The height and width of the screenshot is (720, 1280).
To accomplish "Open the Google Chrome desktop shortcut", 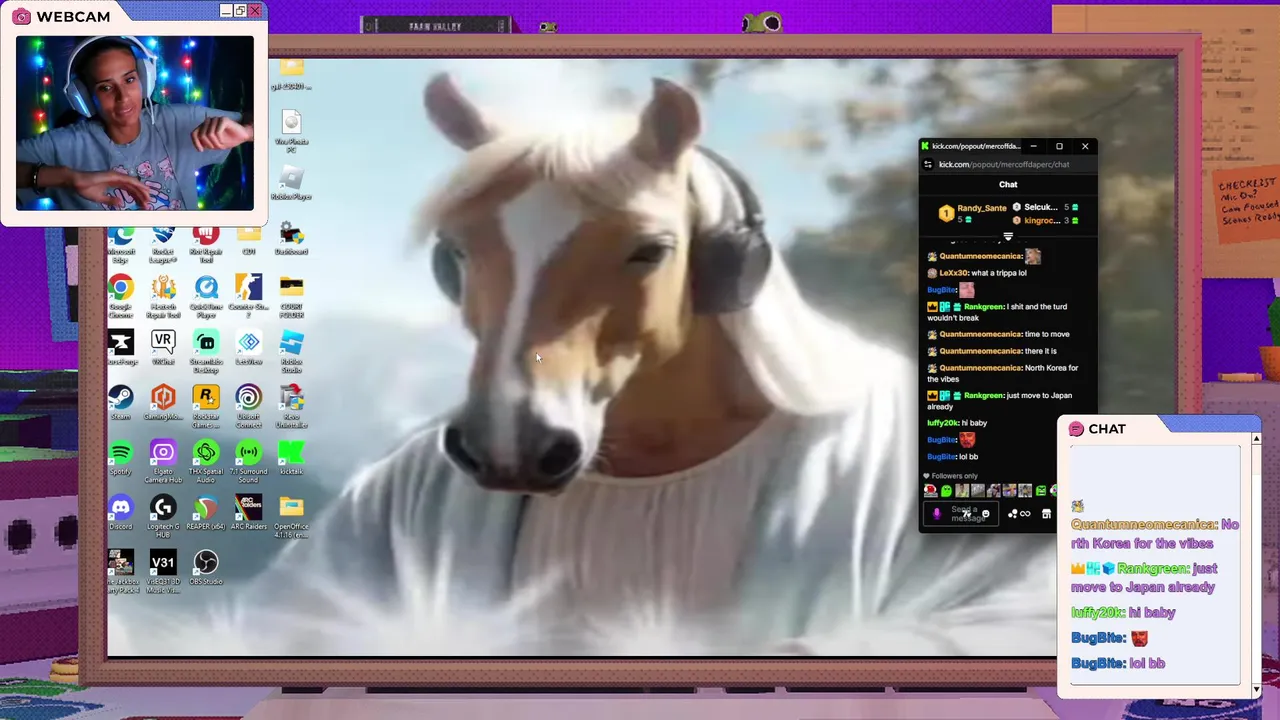I will 121,298.
